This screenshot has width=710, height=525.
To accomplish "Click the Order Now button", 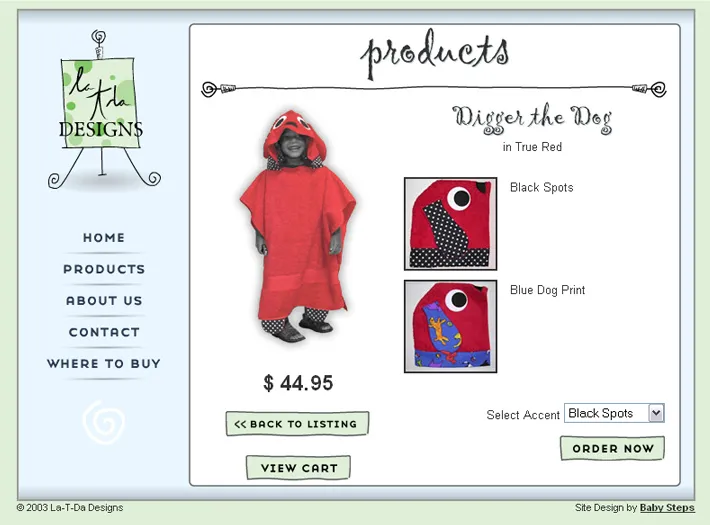I will 613,448.
